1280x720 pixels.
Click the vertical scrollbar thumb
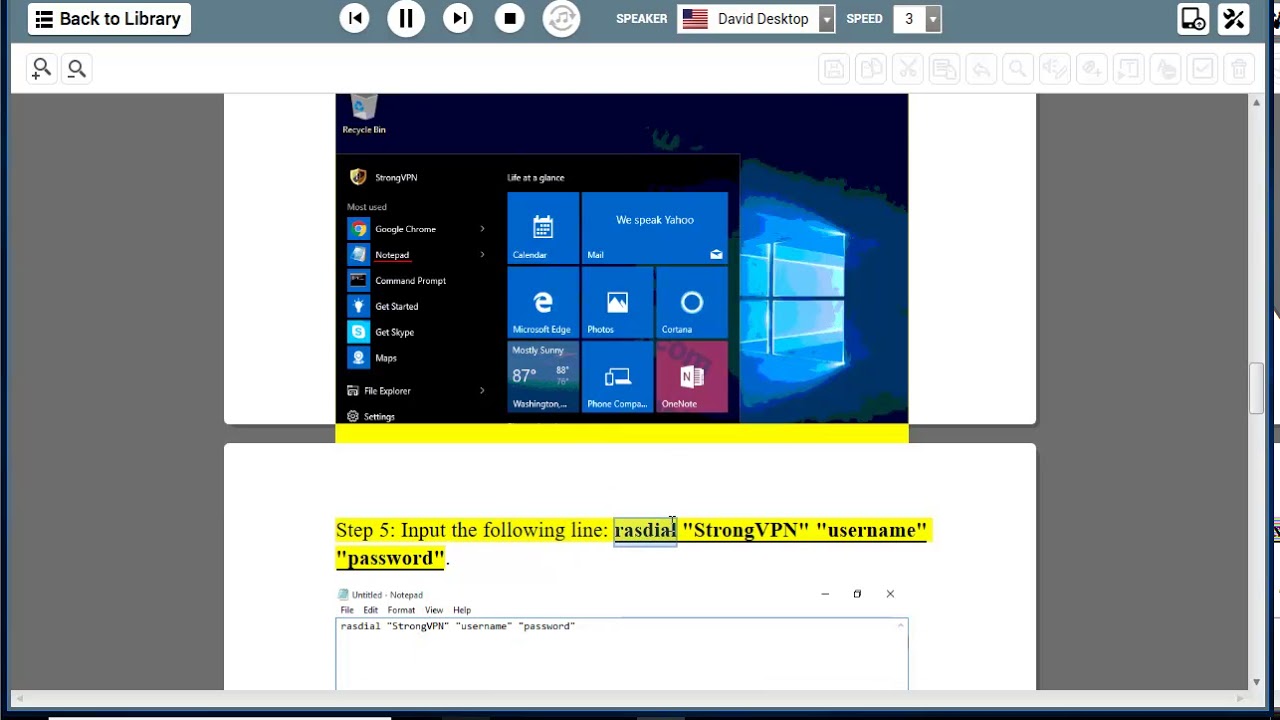pos(1257,388)
